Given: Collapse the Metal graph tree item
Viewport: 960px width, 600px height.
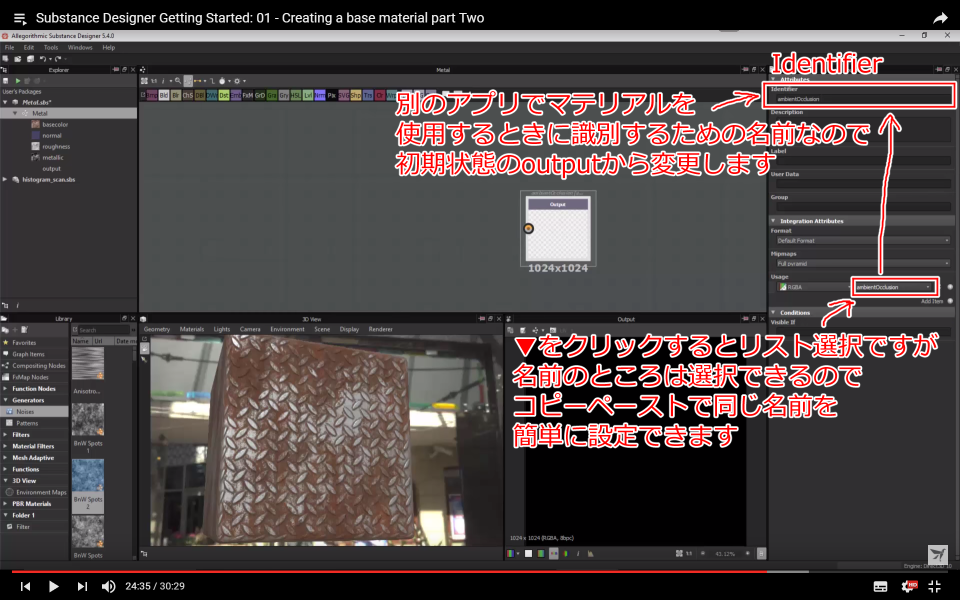Looking at the screenshot, I should pos(15,113).
